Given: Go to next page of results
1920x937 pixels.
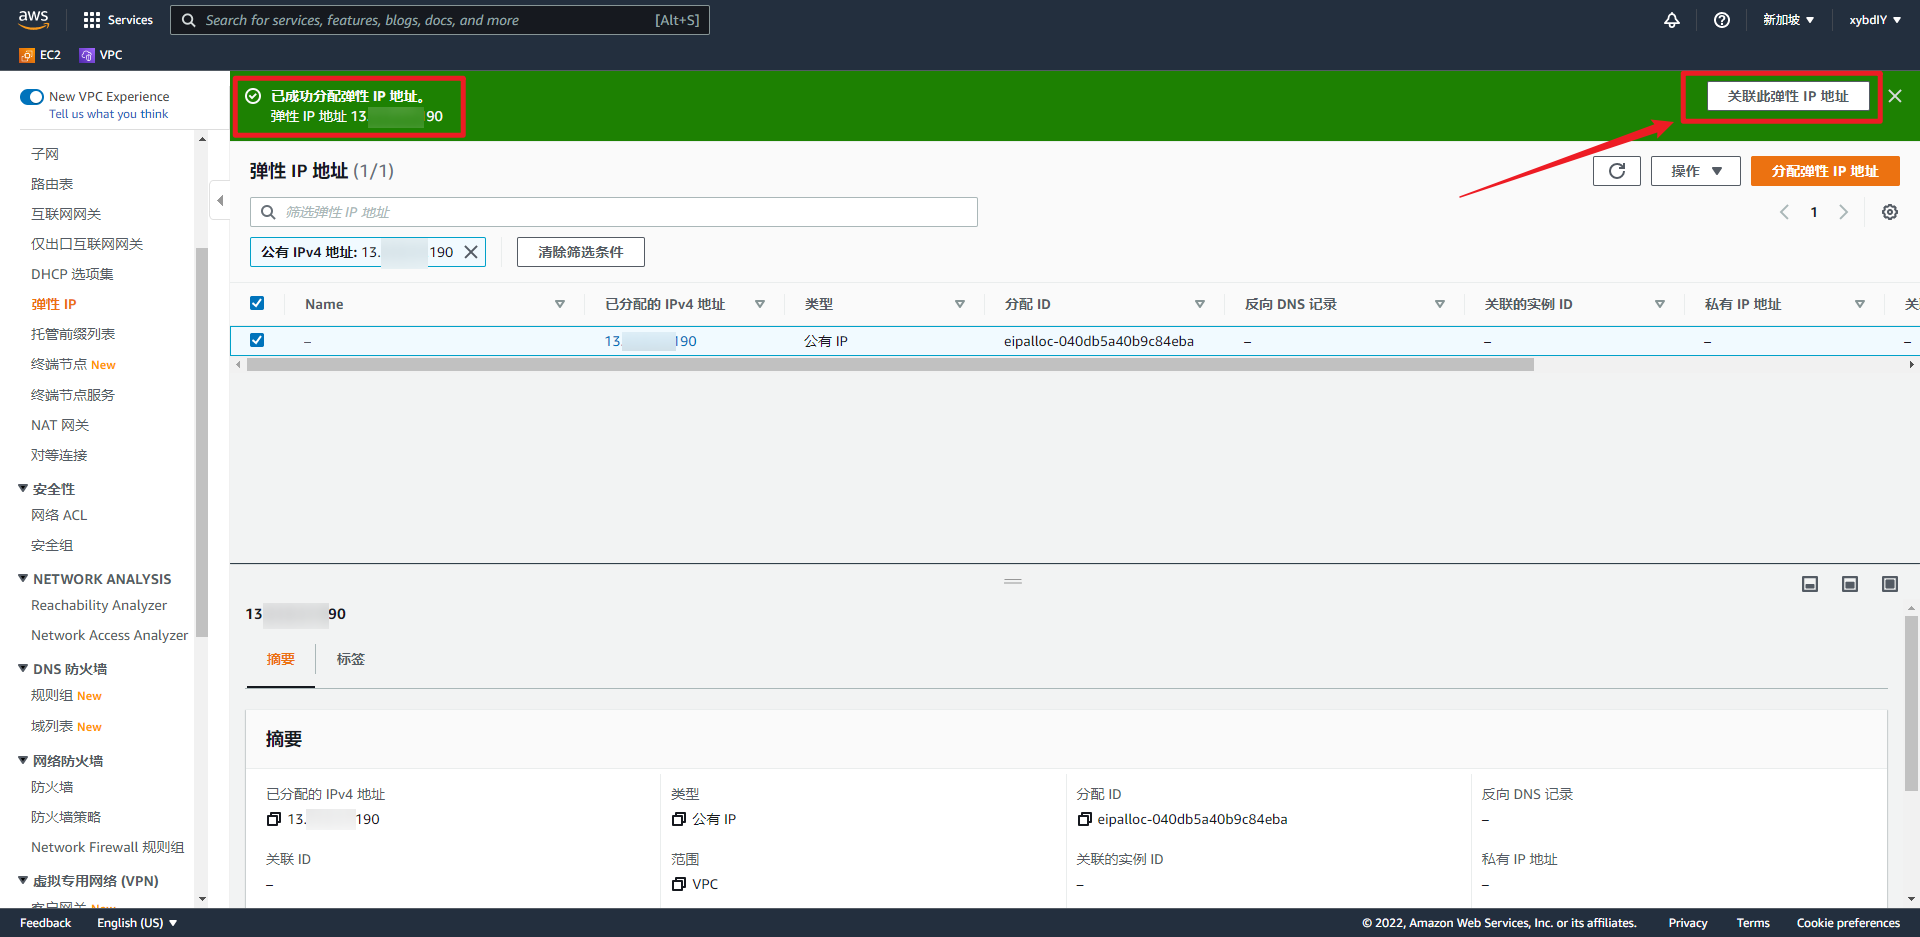Looking at the screenshot, I should click(x=1843, y=212).
